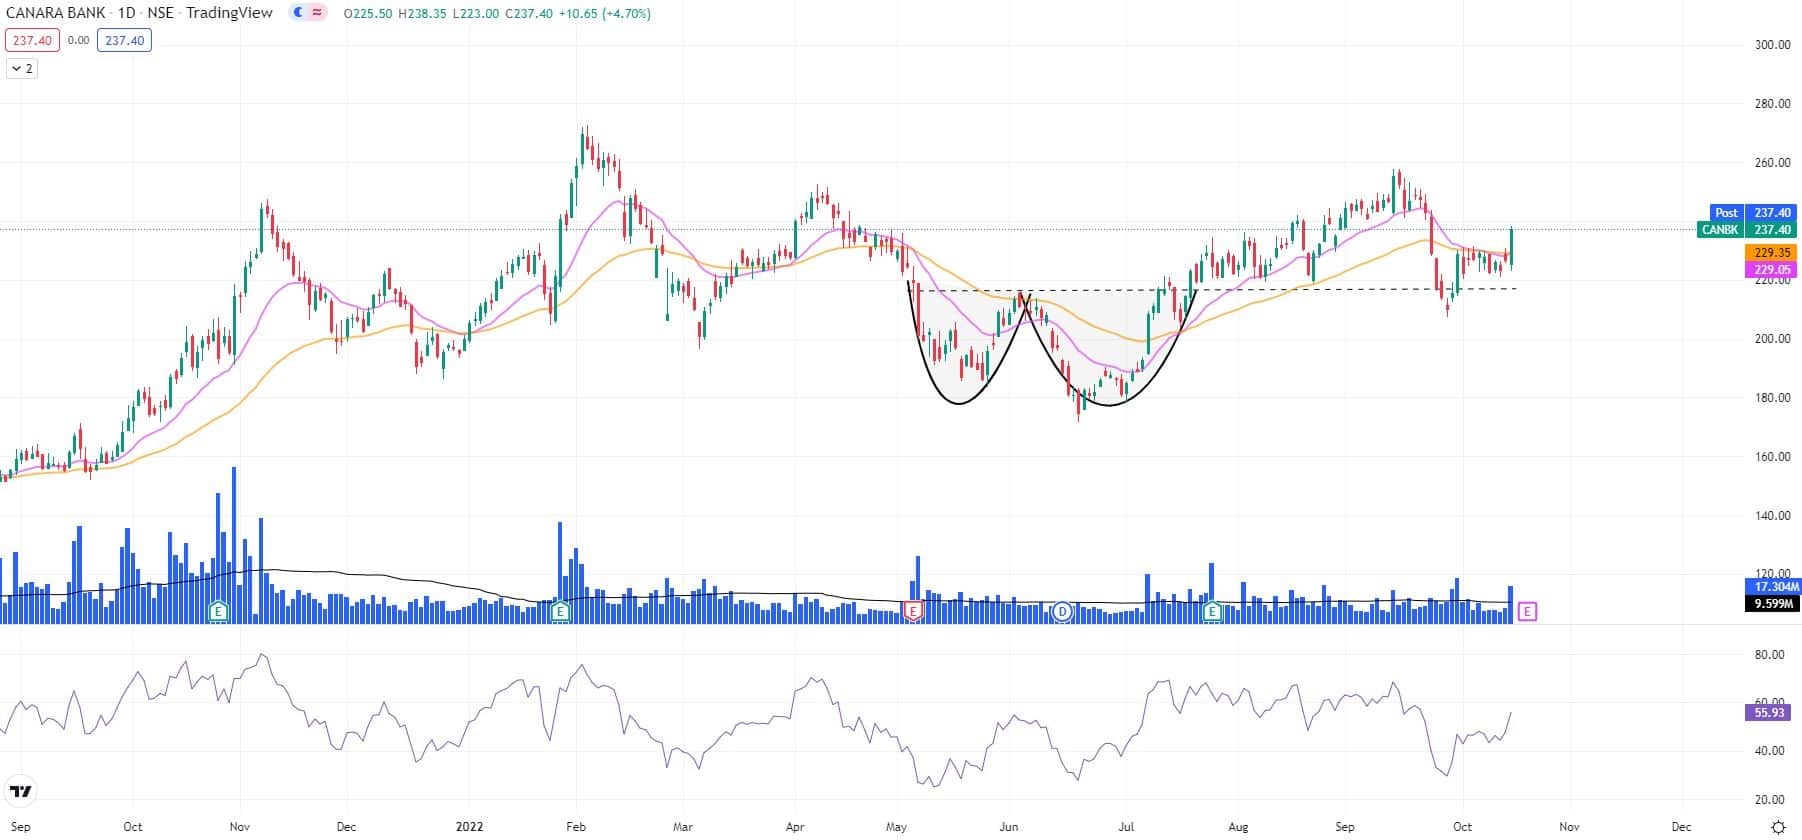Image resolution: width=1802 pixels, height=840 pixels.
Task: Click the February 2022 earnings E marker
Action: click(x=560, y=610)
